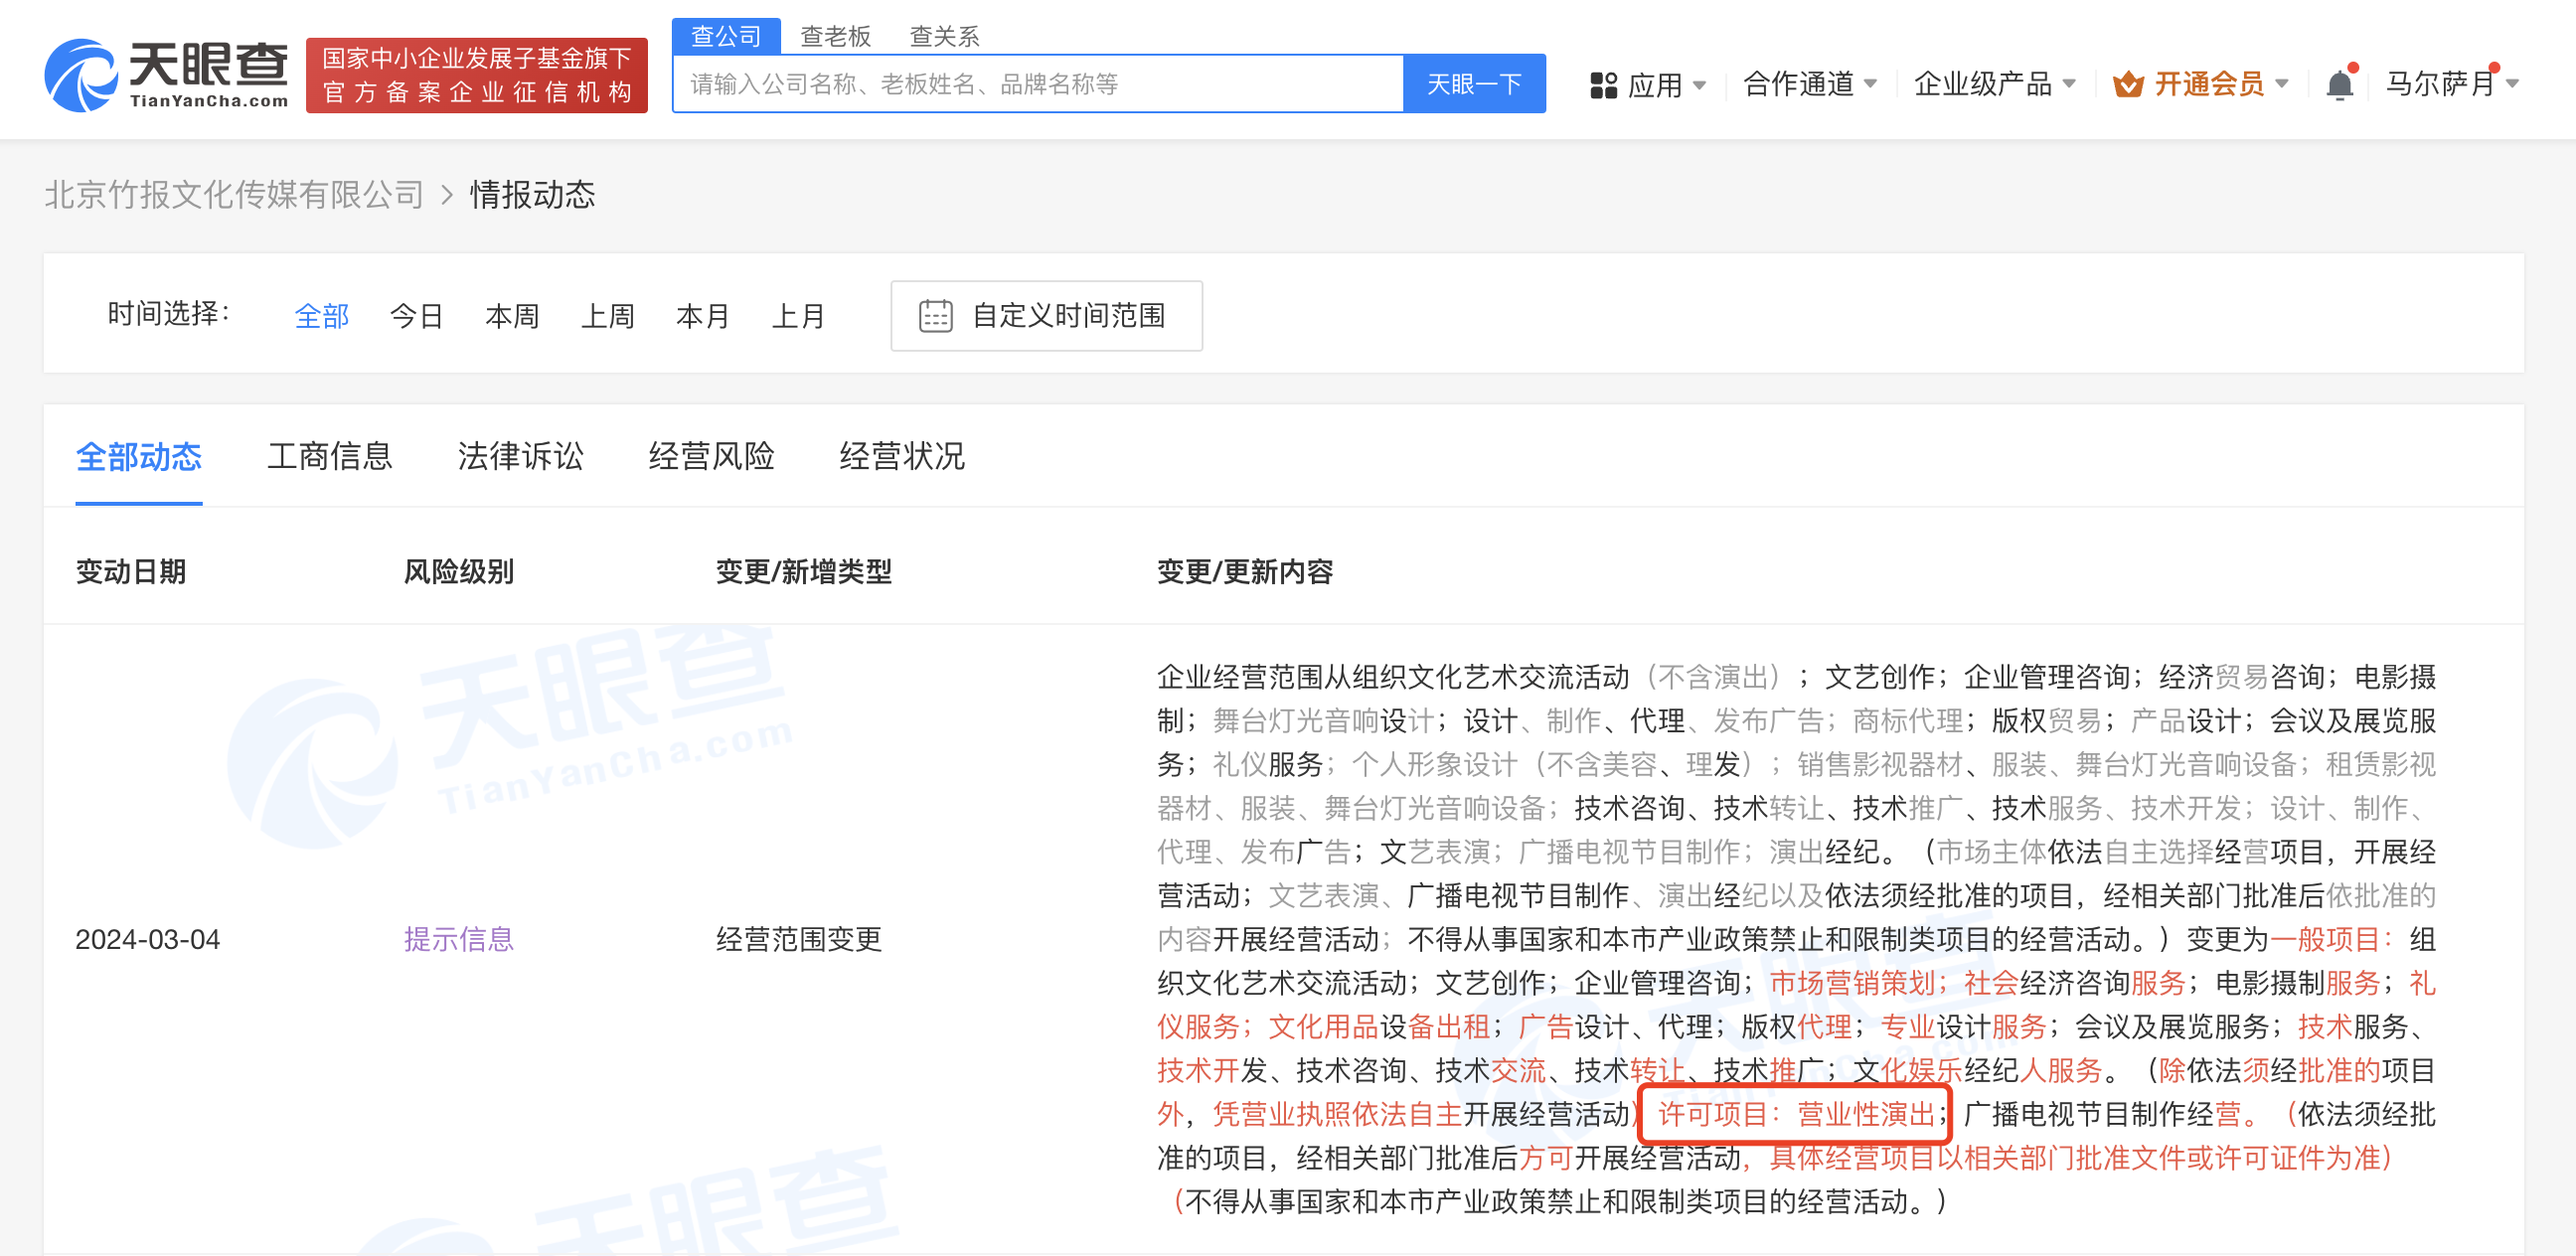2576x1256 pixels.
Task: Select the 工商信息 tab
Action: click(330, 456)
